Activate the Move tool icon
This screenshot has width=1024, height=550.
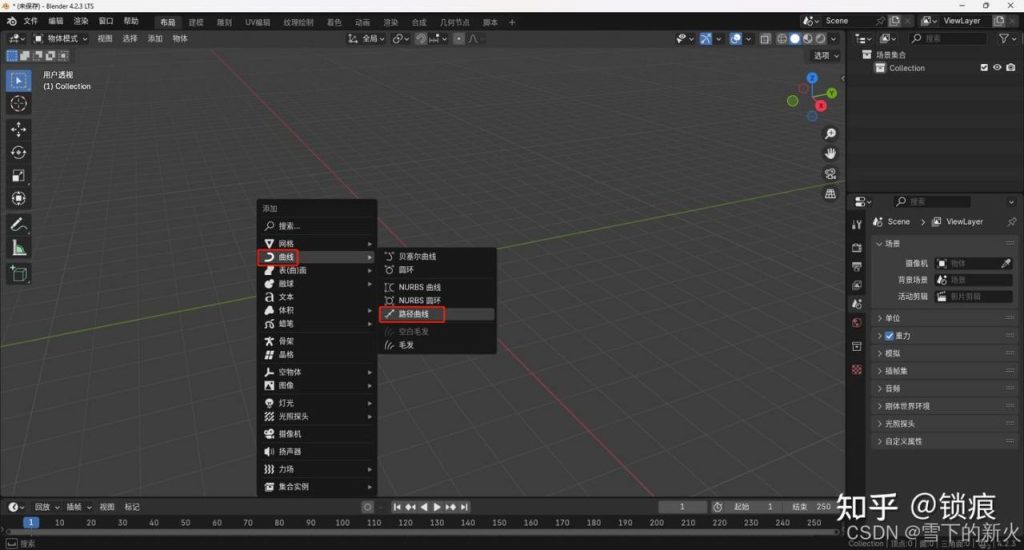click(x=19, y=129)
